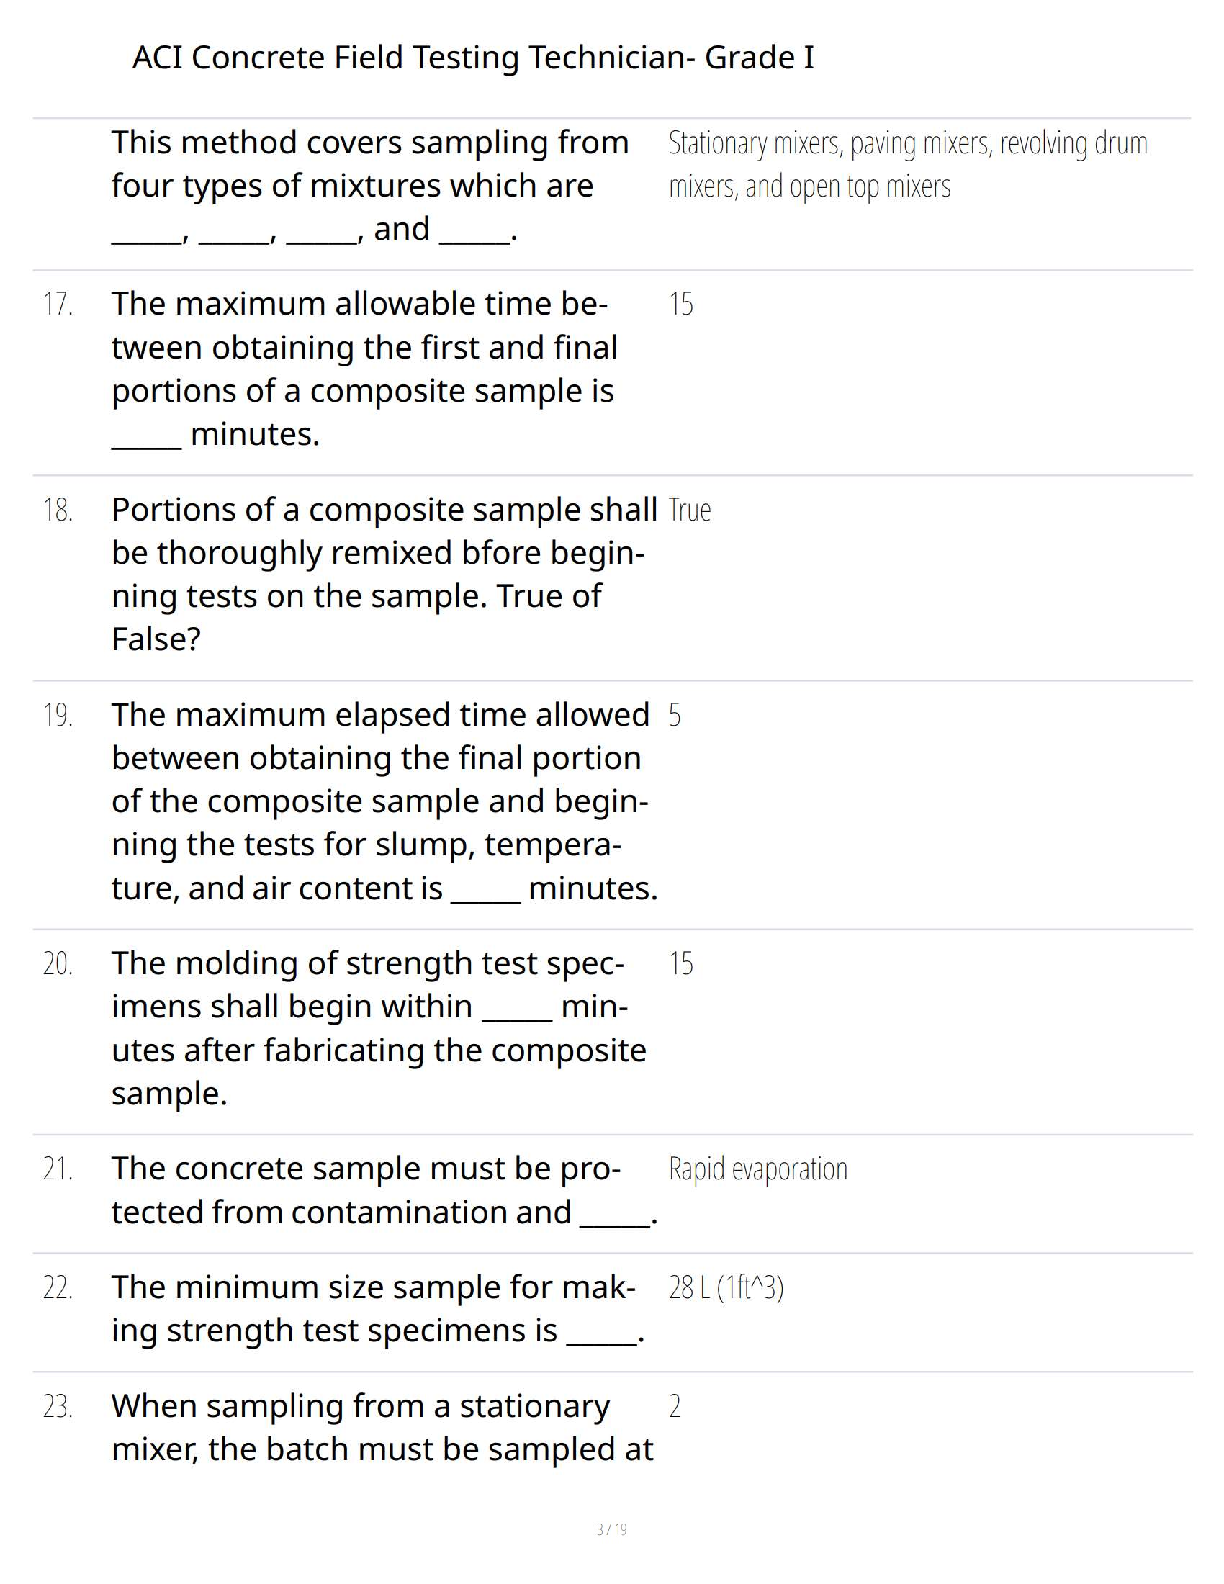Click the question about protecting the concrete sample
This screenshot has height=1584, width=1224.
[x=383, y=1191]
